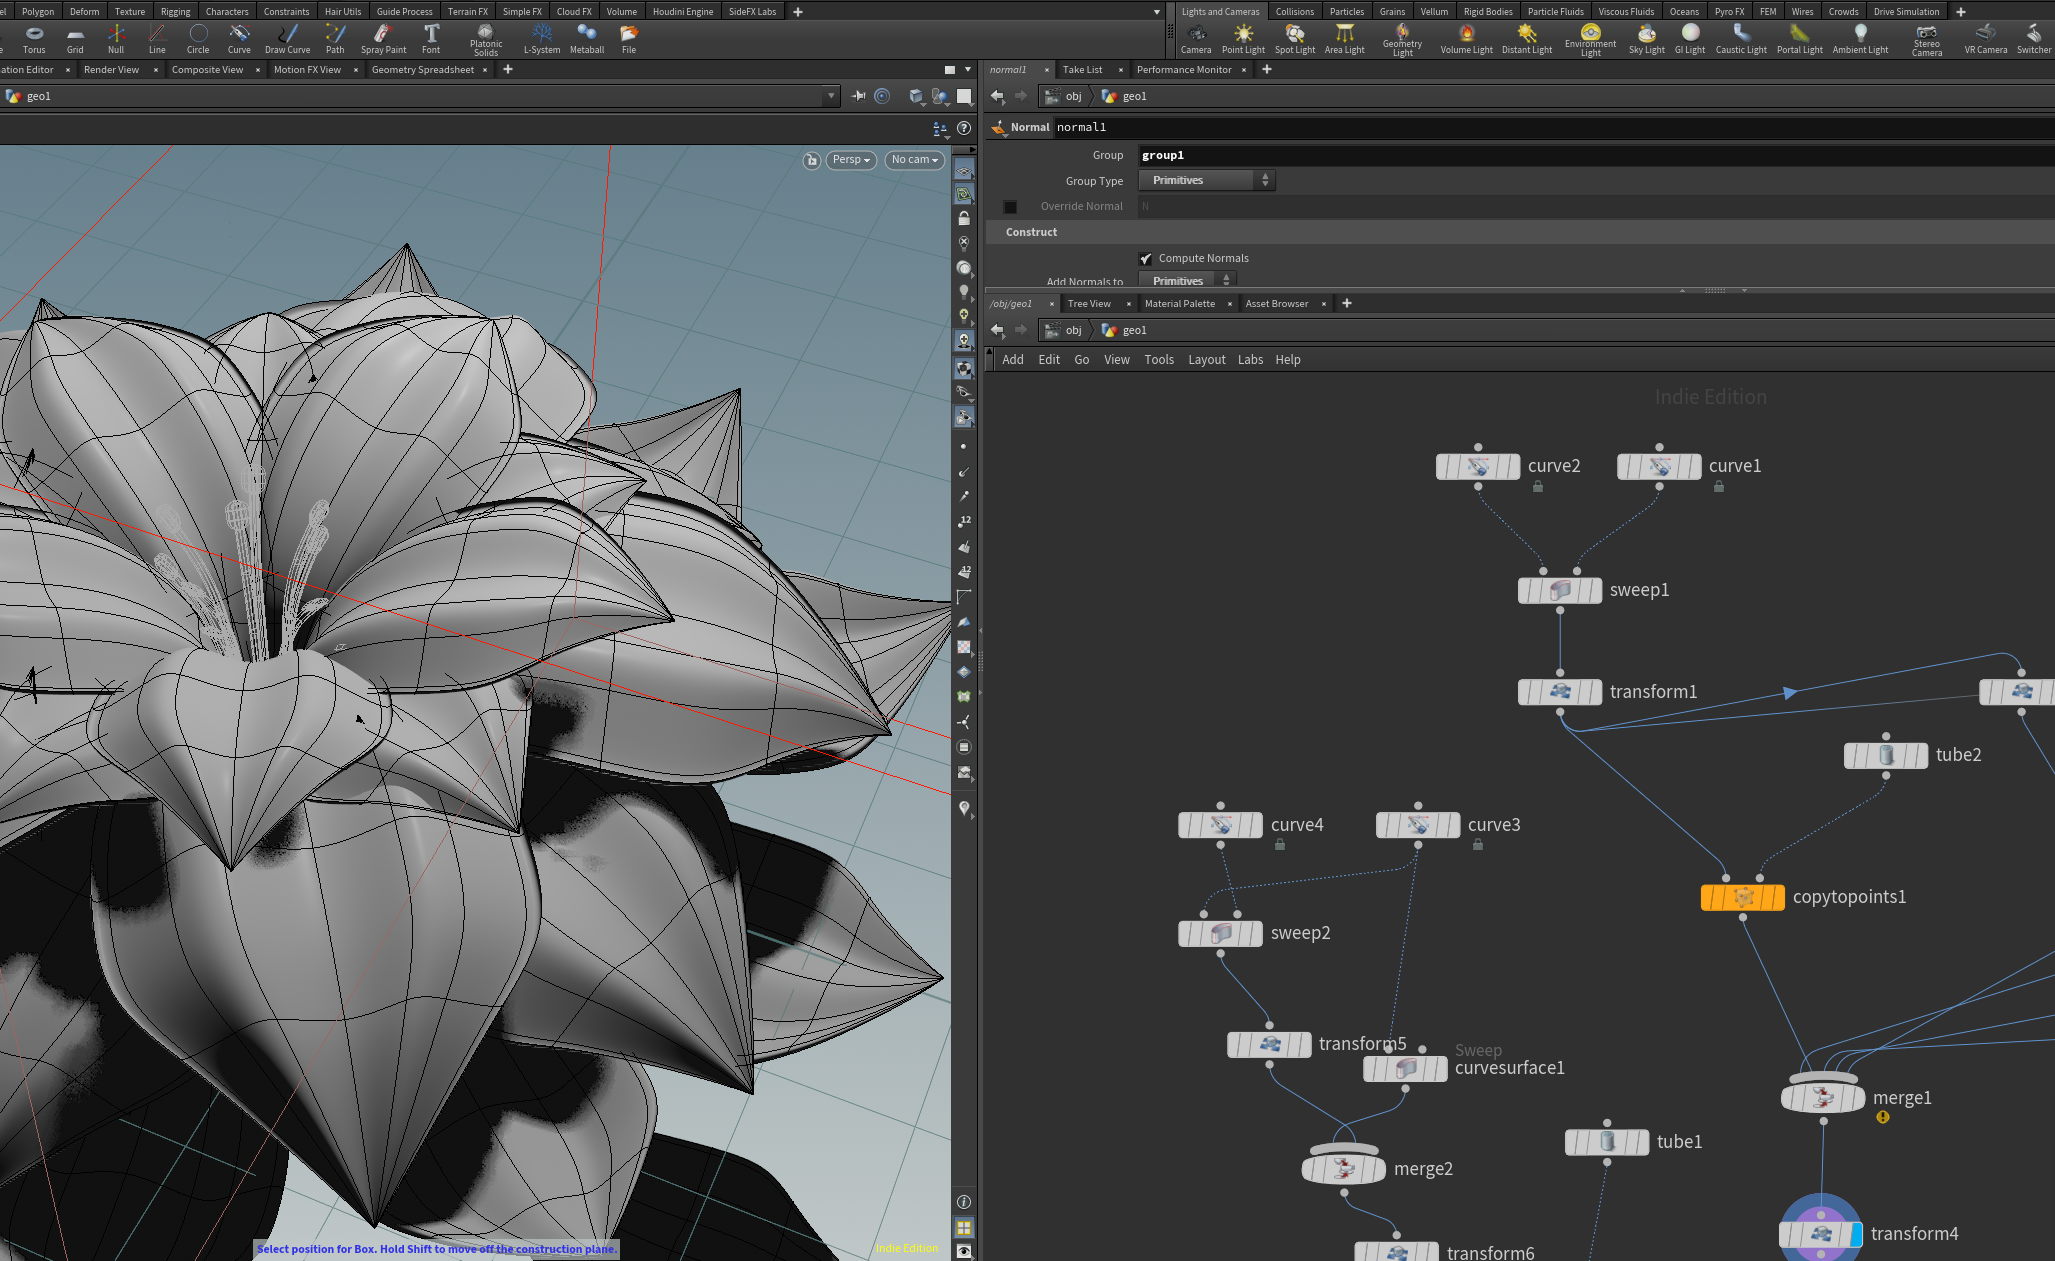Add a Point Light
This screenshot has width=2055, height=1261.
pyautogui.click(x=1243, y=39)
